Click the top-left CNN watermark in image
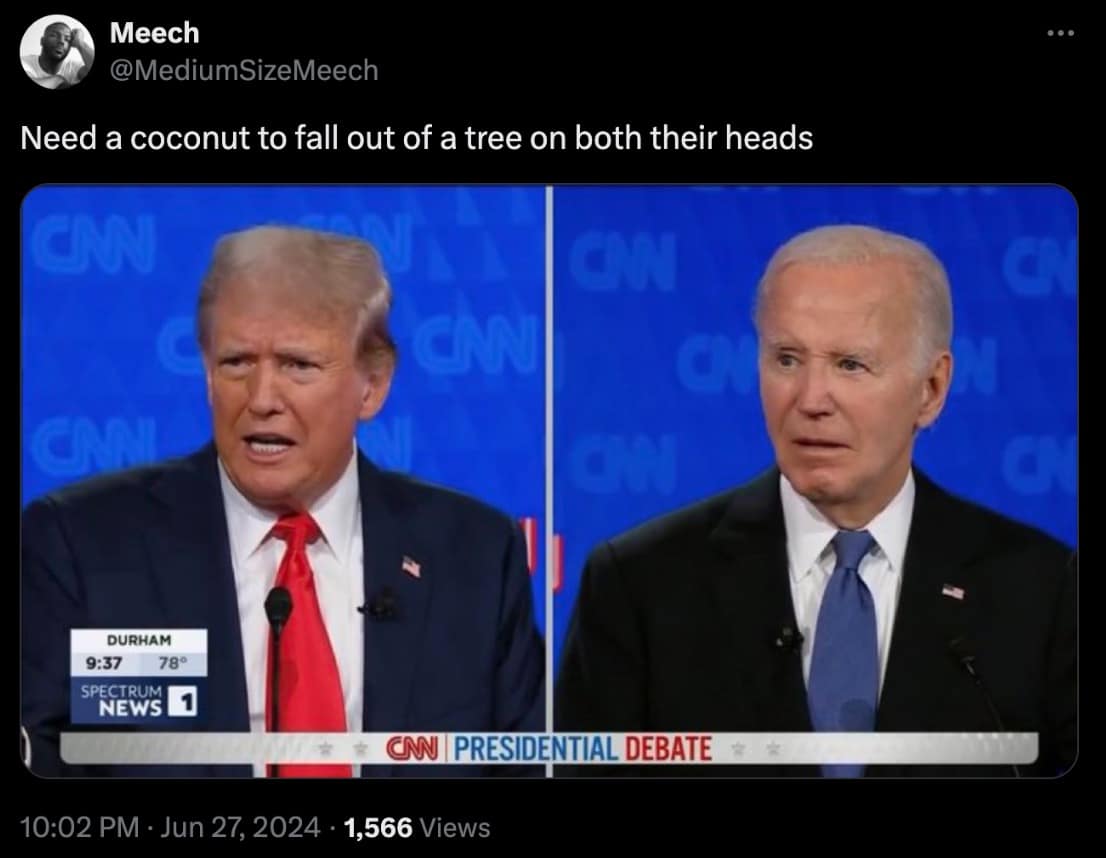 point(93,244)
